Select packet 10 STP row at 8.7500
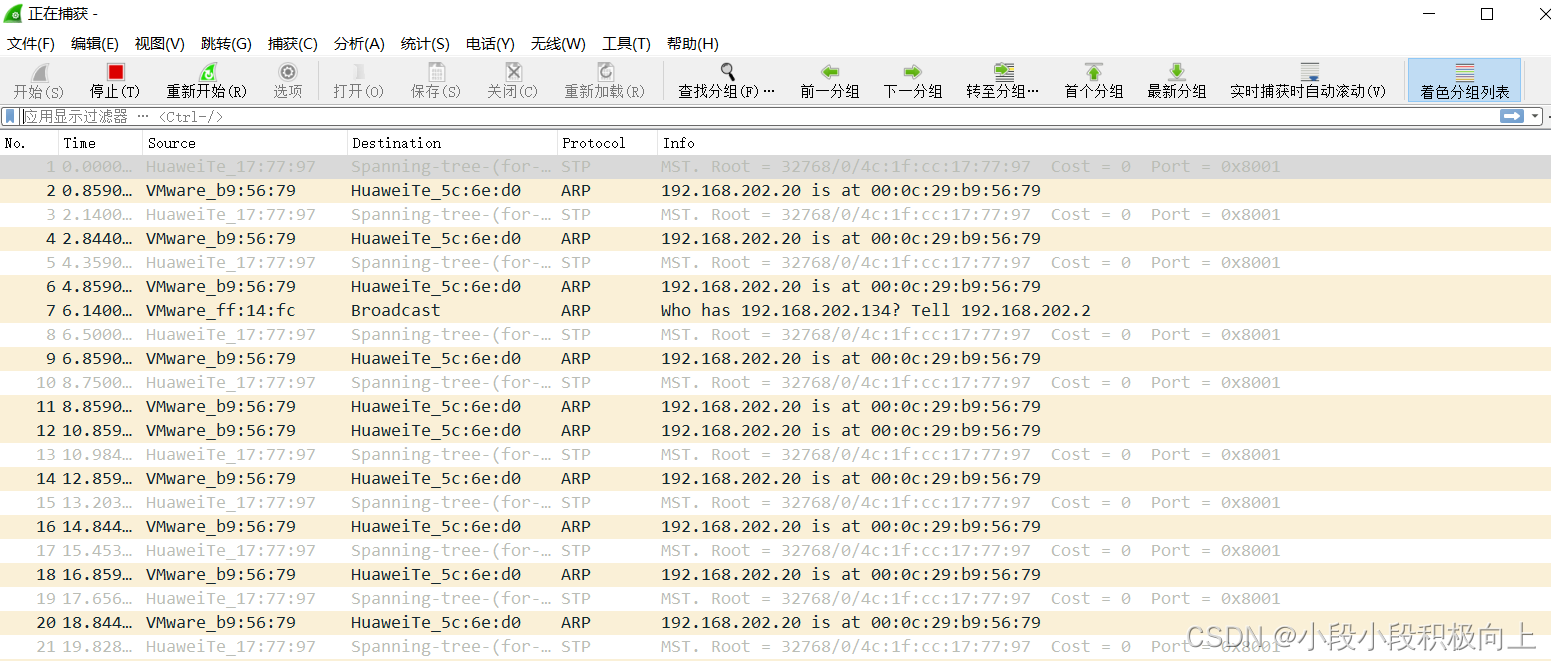 775,383
